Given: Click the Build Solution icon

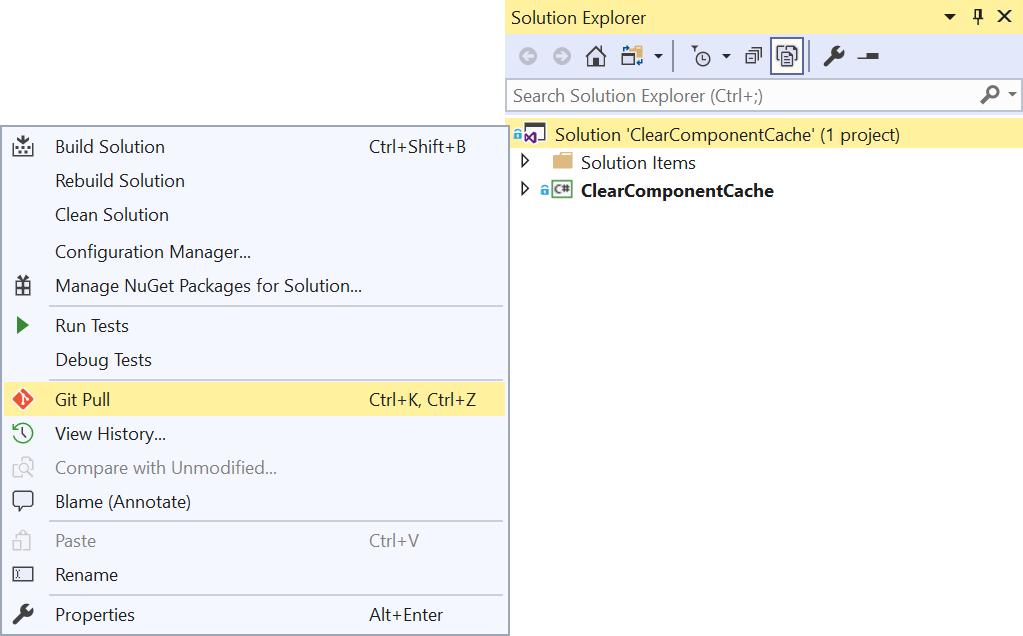Looking at the screenshot, I should click(x=23, y=146).
